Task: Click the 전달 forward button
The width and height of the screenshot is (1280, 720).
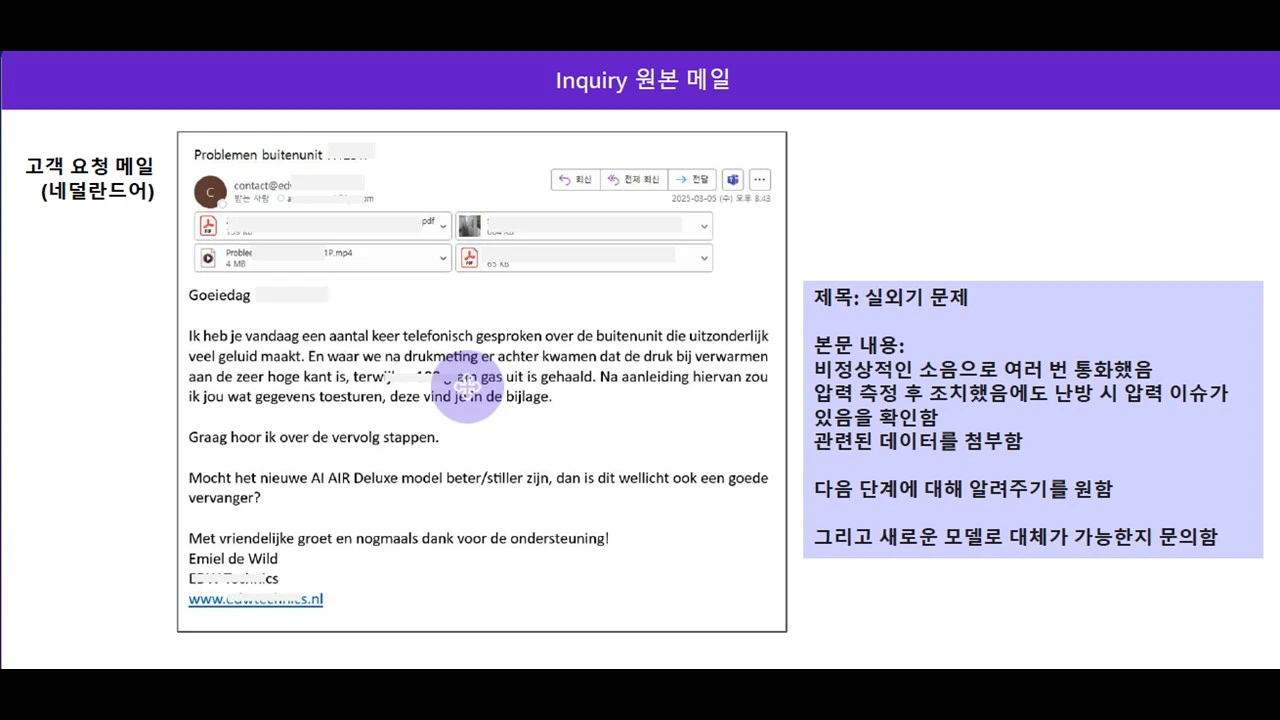Action: pyautogui.click(x=692, y=179)
